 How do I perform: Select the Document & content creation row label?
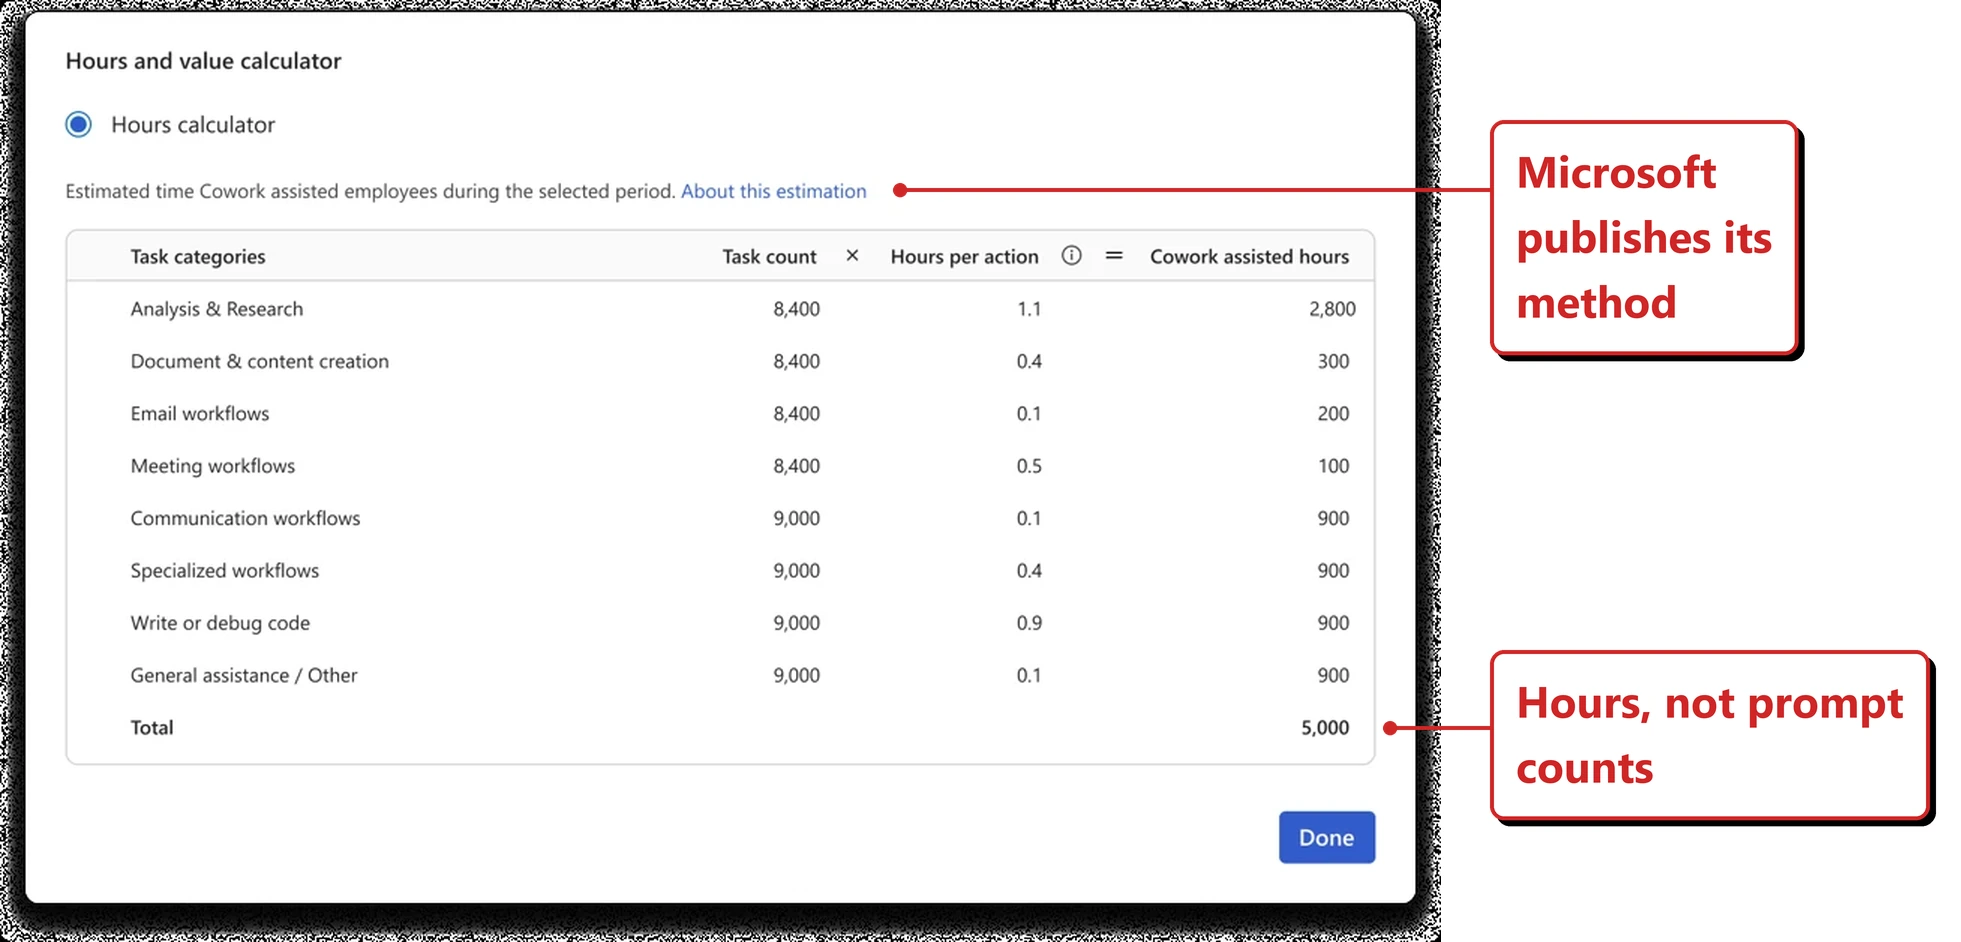[259, 361]
